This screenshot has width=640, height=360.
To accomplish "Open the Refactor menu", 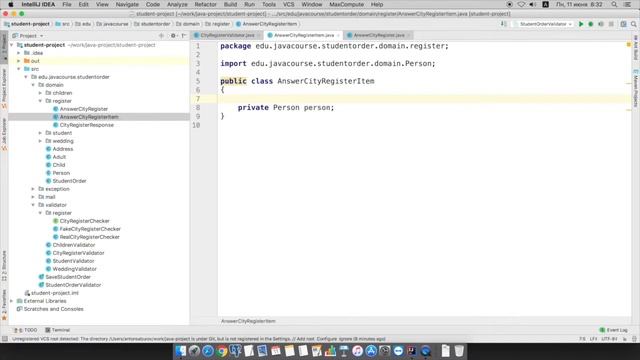I will [205, 4].
